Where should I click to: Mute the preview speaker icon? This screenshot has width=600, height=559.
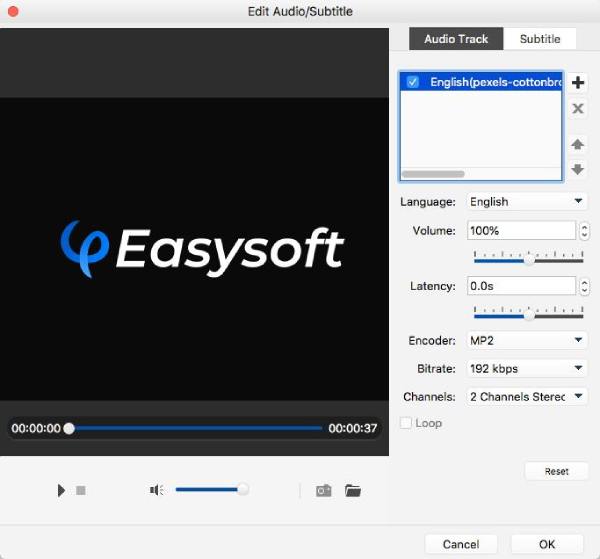pyautogui.click(x=157, y=490)
